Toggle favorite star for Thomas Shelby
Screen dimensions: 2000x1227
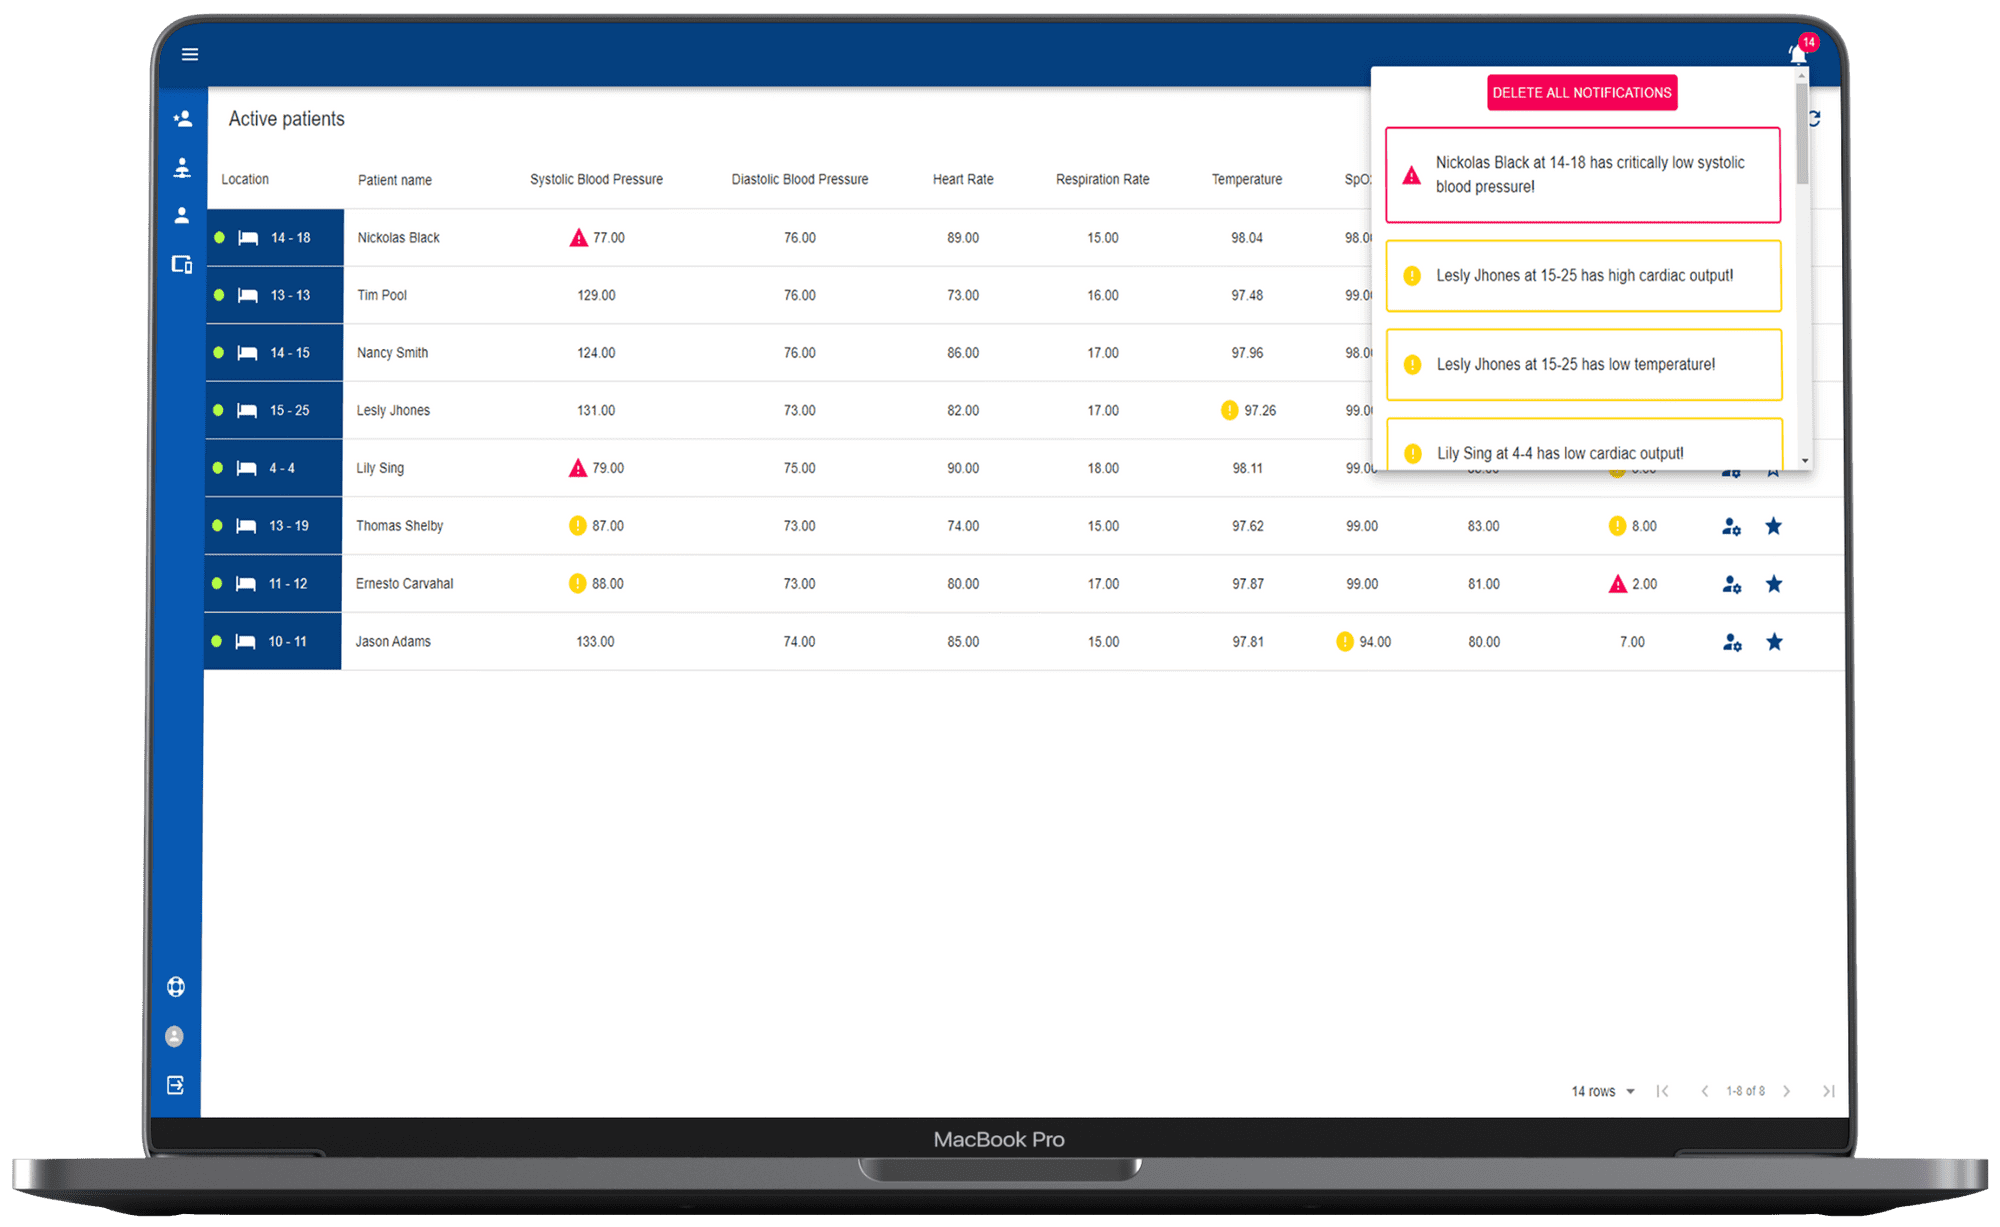point(1773,526)
